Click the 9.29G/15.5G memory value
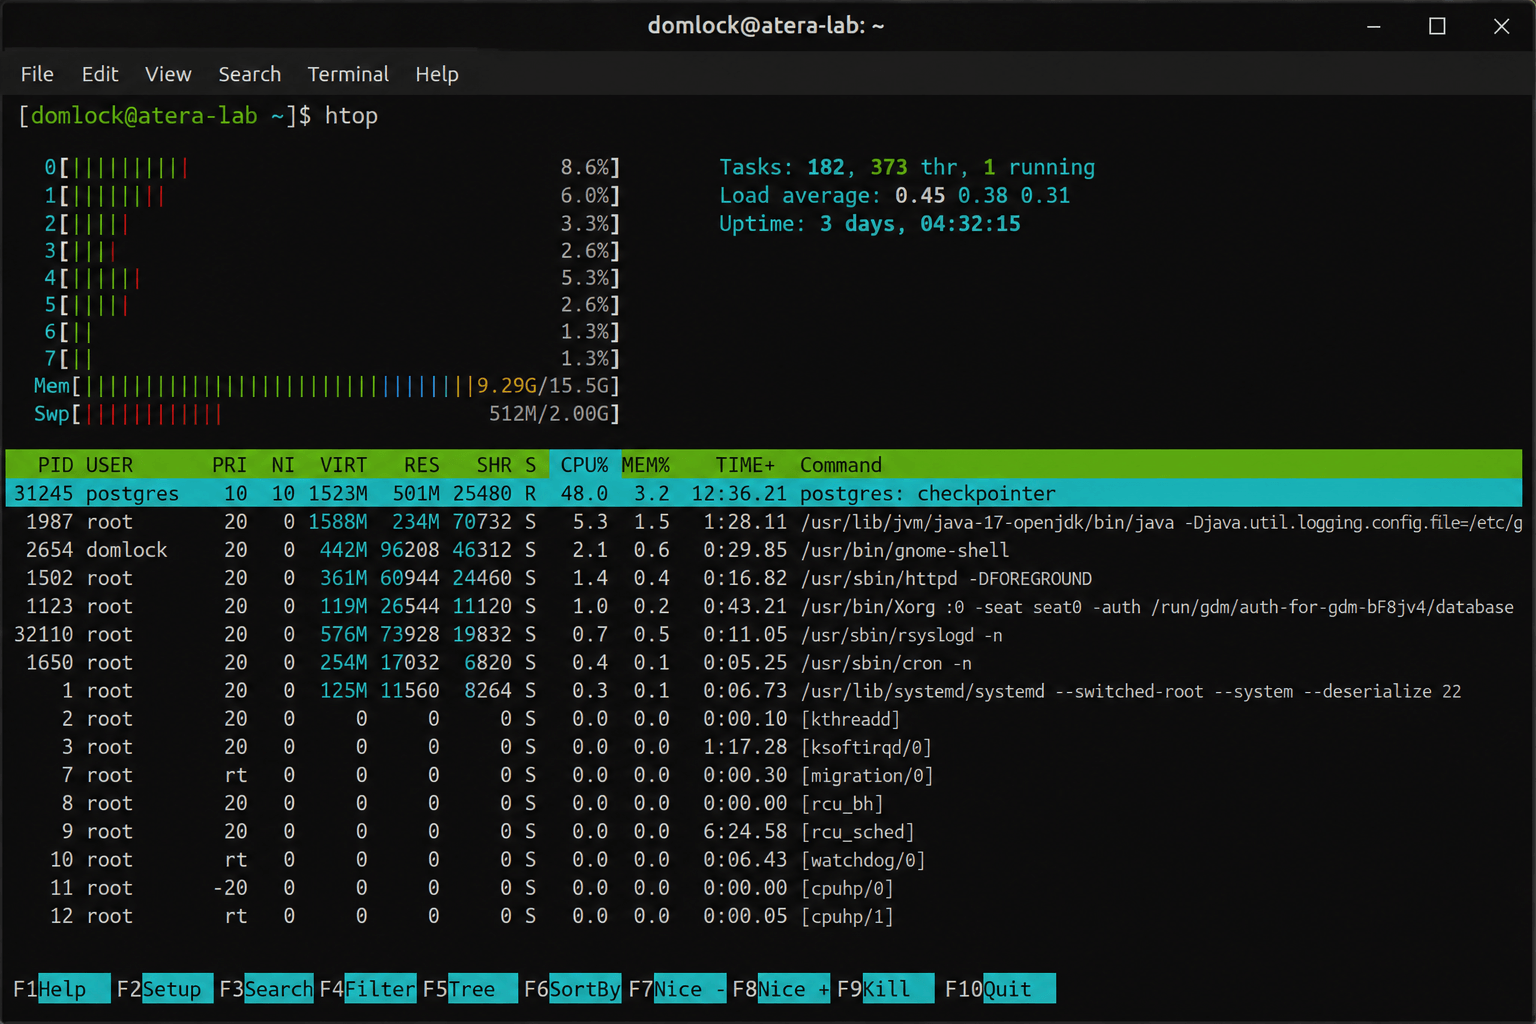 click(x=544, y=386)
